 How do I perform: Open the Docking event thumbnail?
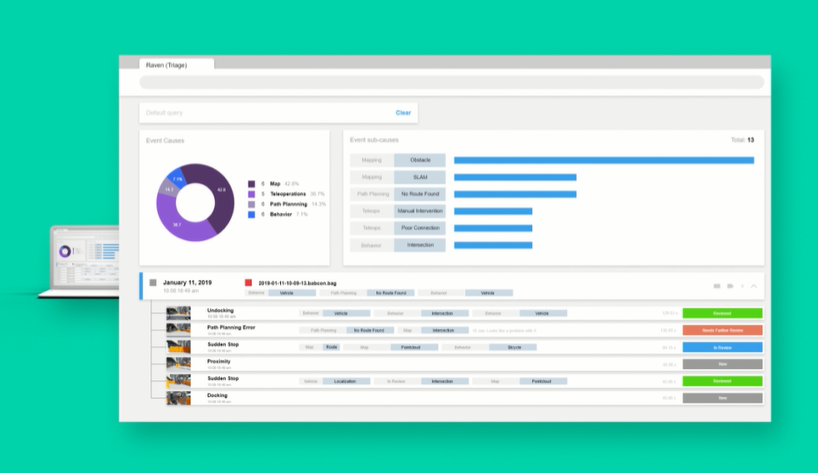(178, 397)
